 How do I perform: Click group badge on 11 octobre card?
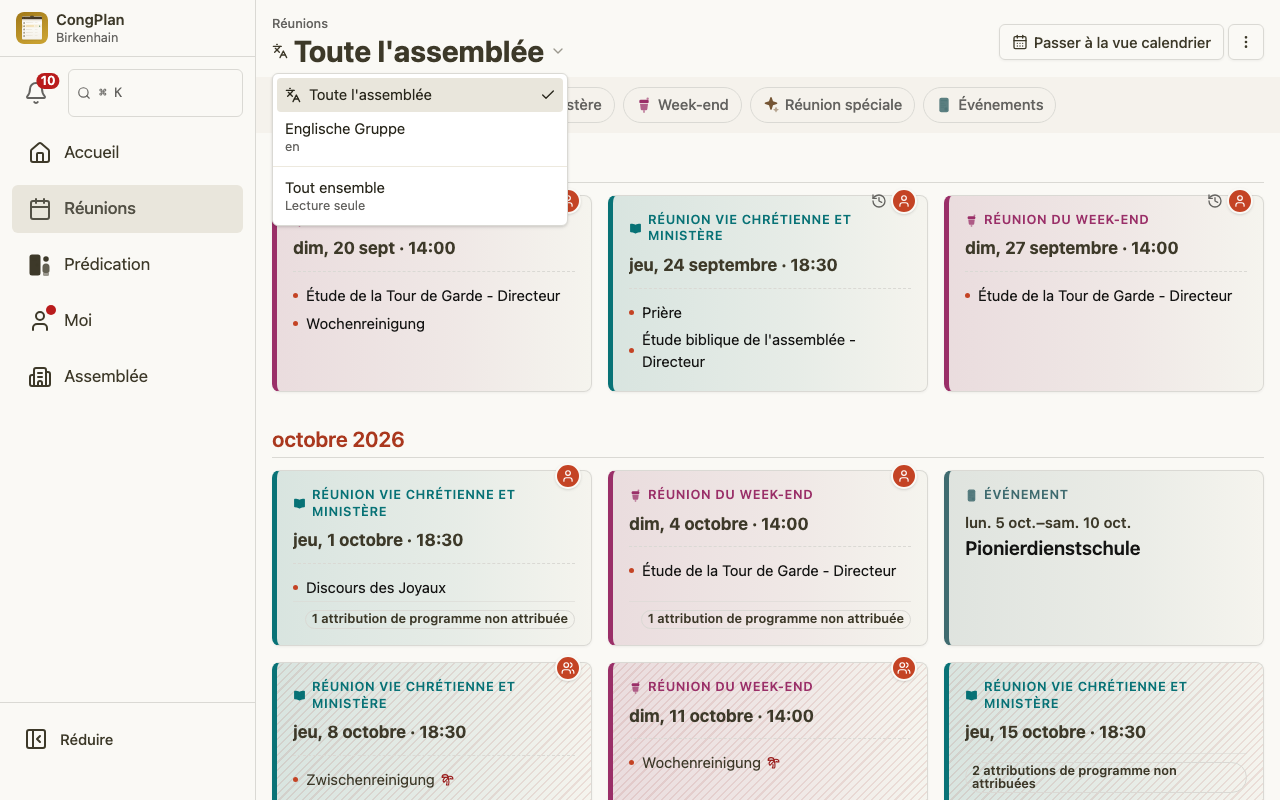pyautogui.click(x=904, y=668)
